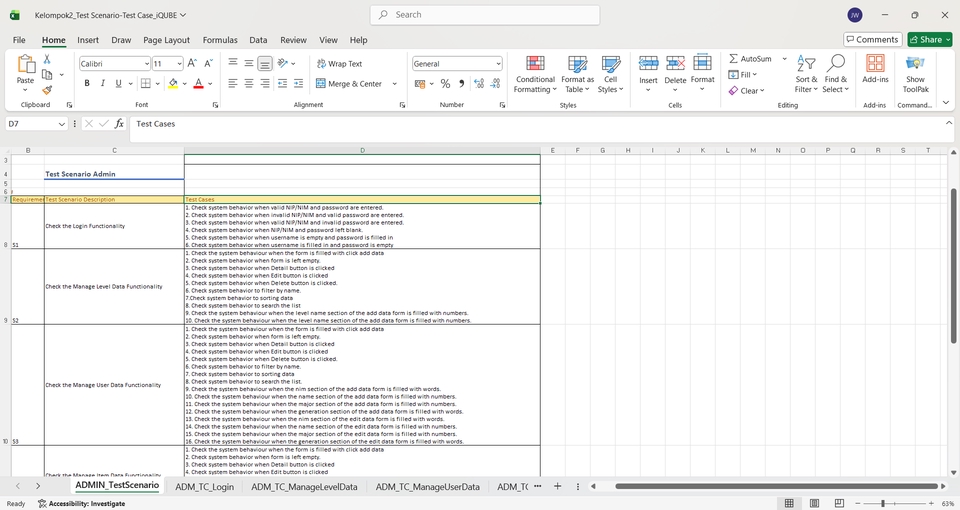The image size is (960, 510).
Task: Apply red font color
Action: pos(198,83)
